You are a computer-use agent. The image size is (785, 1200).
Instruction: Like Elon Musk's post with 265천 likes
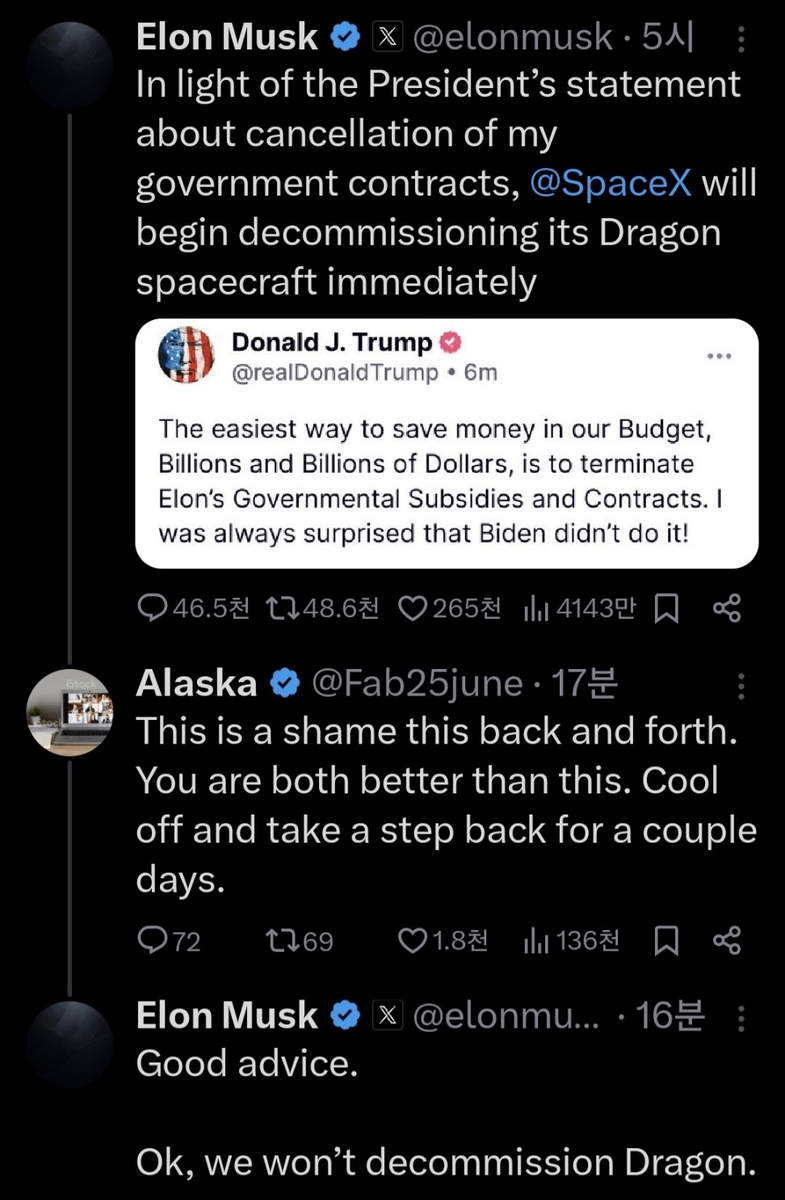point(412,608)
